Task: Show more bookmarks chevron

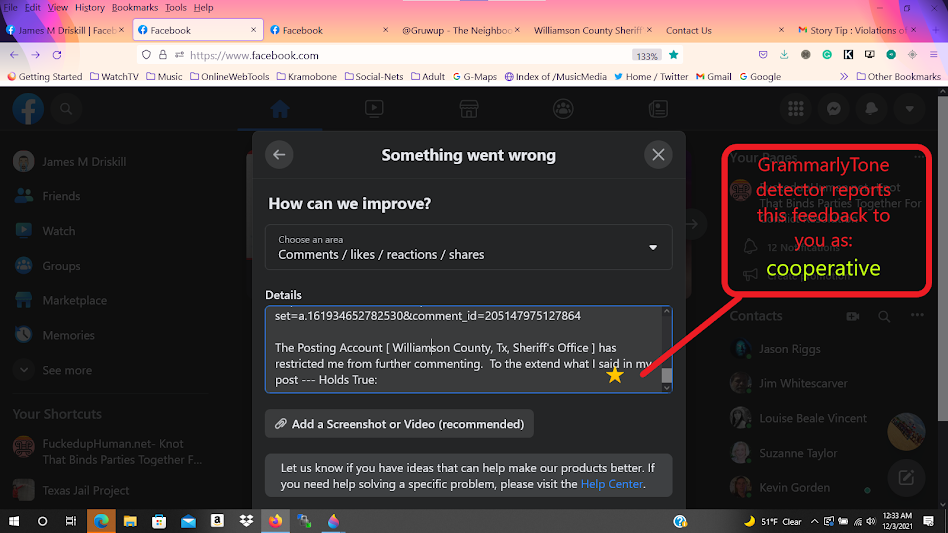Action: tap(844, 77)
